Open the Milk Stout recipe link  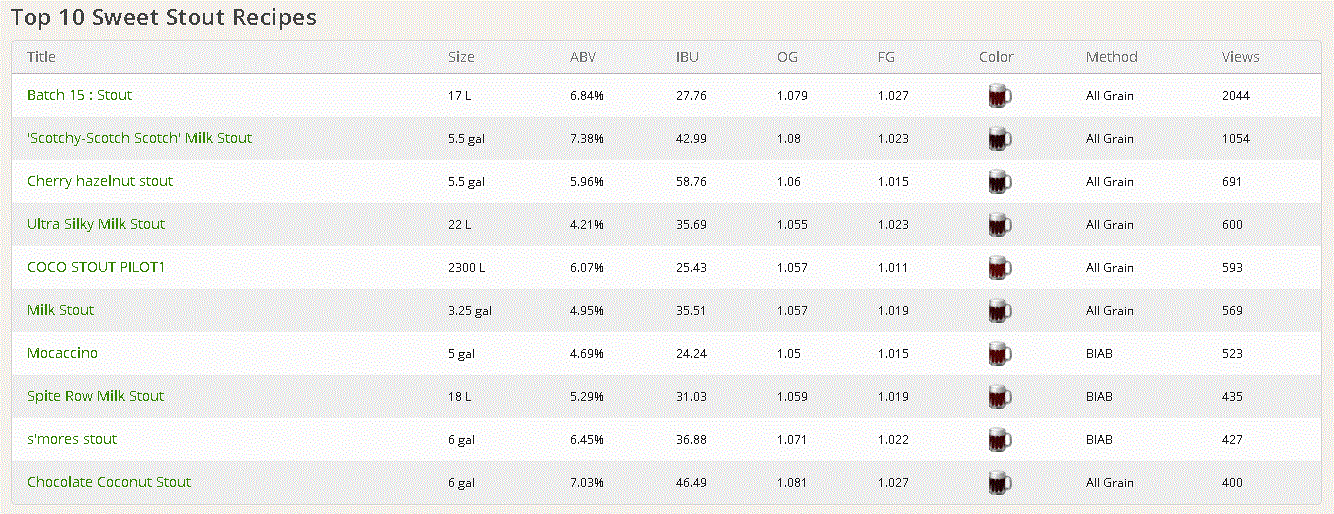click(60, 310)
